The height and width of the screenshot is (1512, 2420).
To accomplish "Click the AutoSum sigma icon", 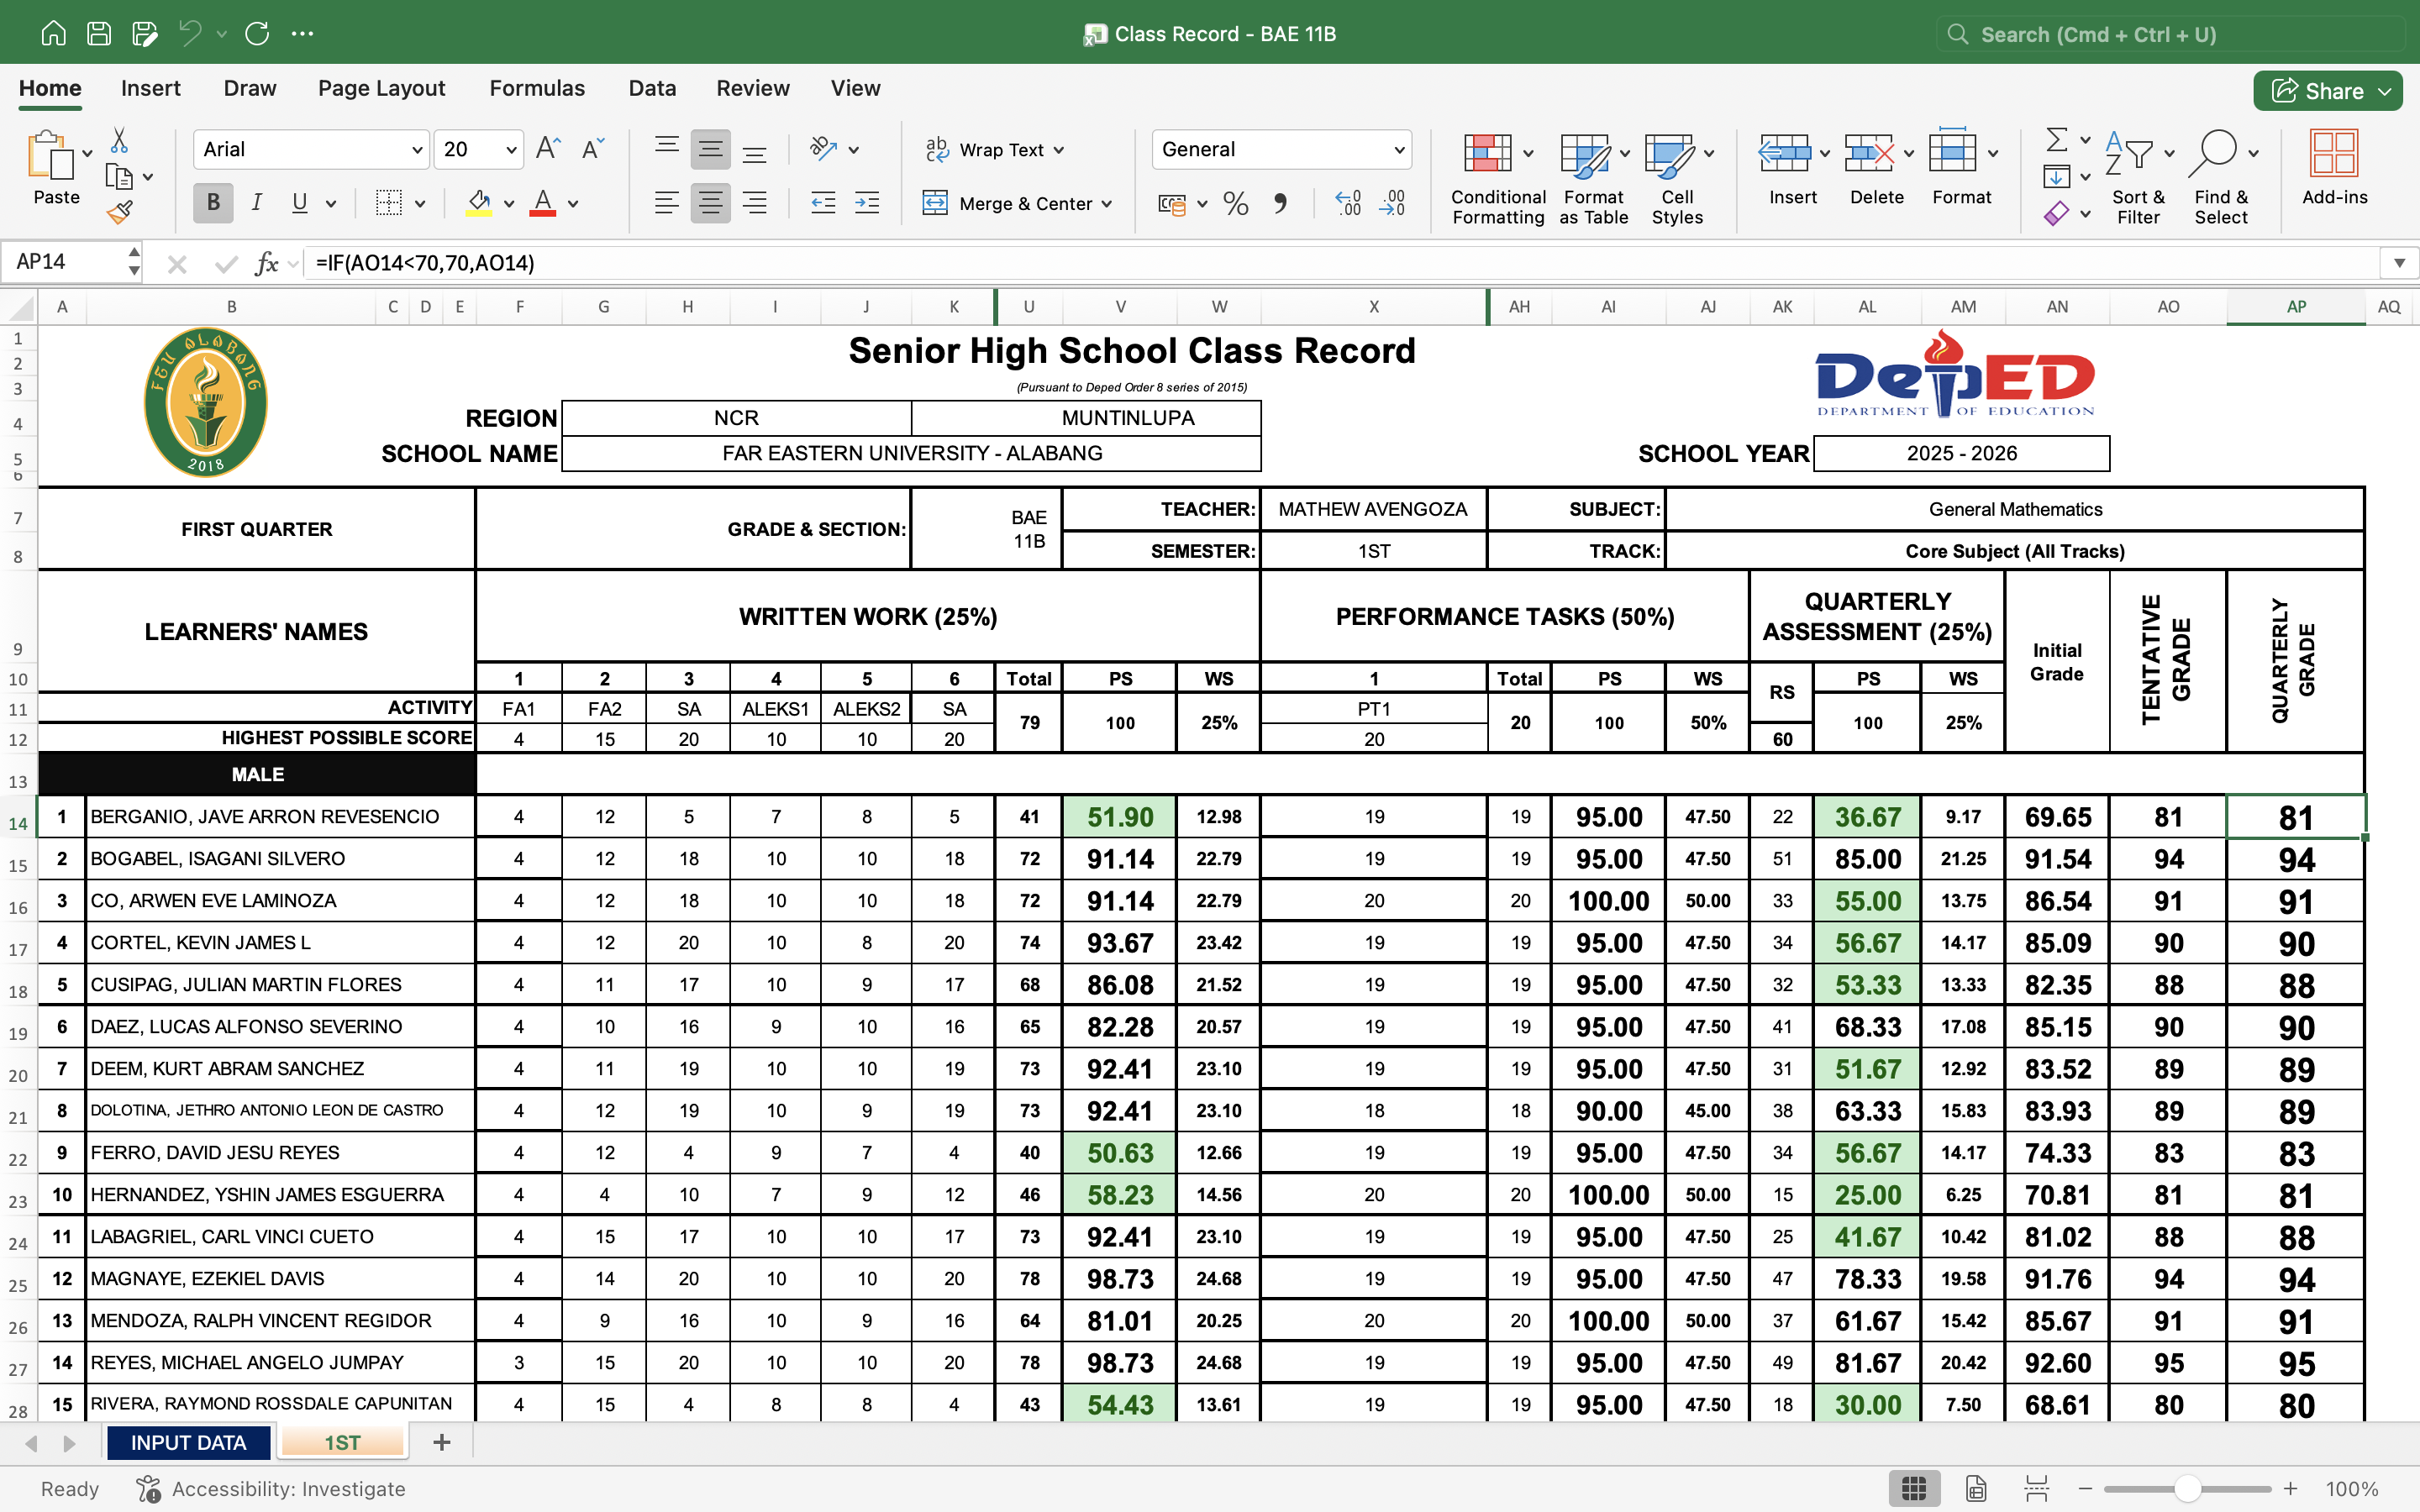I will click(x=2056, y=140).
